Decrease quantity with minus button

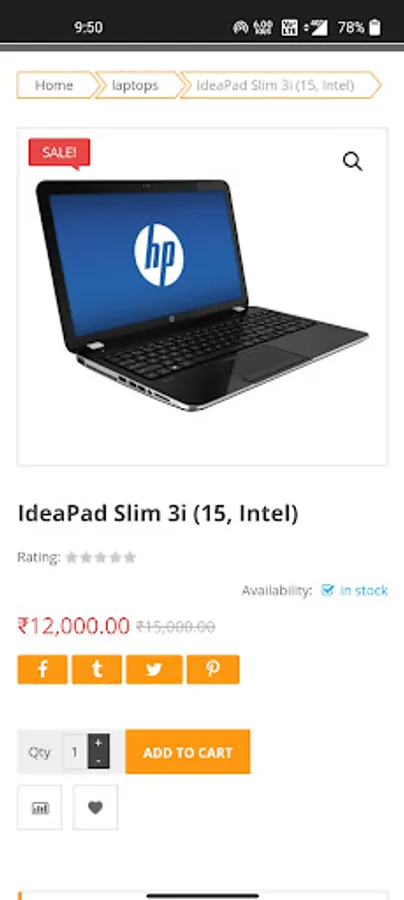98,760
